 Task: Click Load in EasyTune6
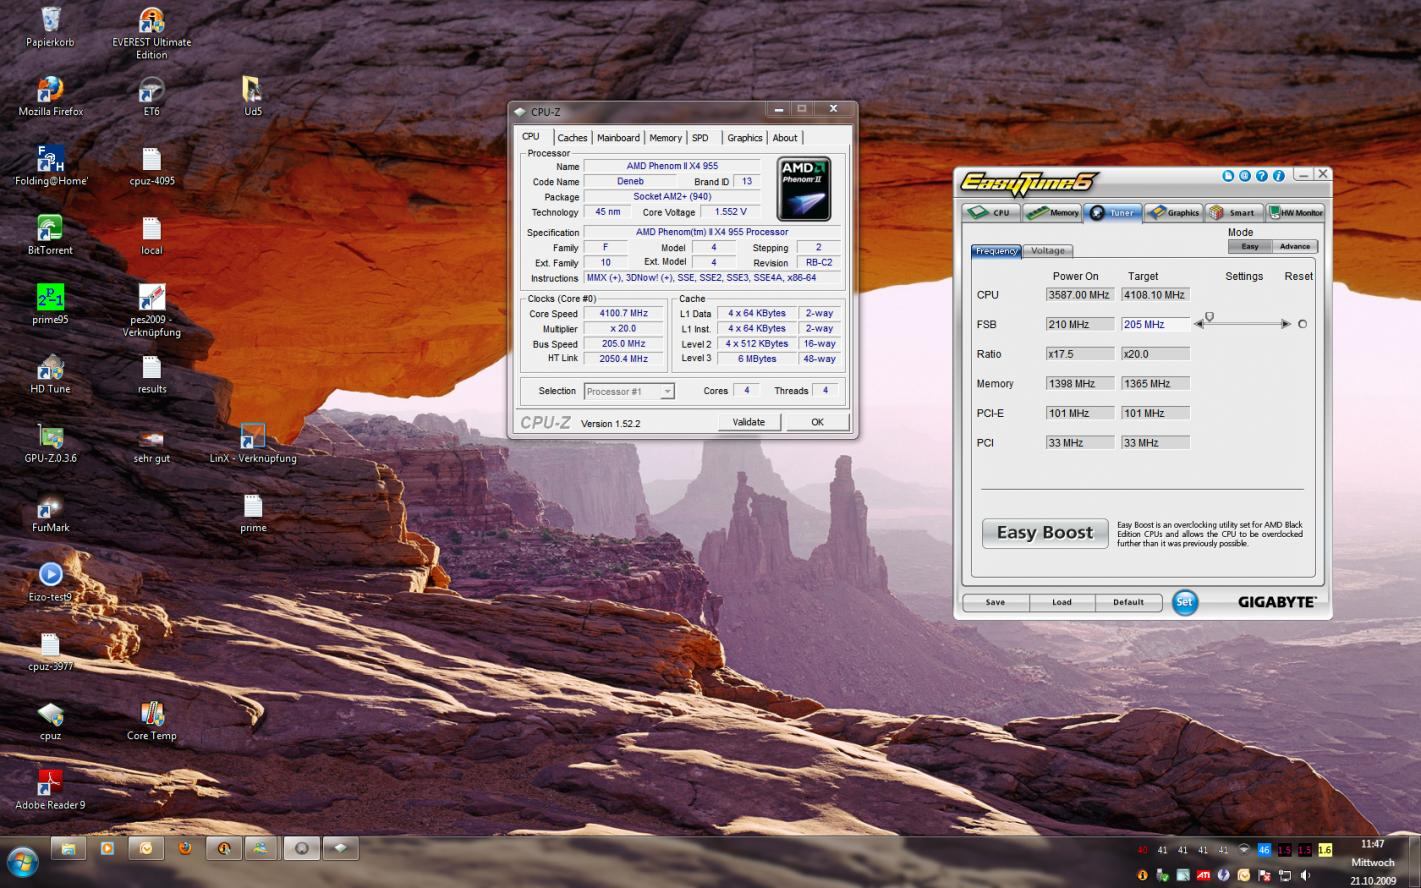click(x=1062, y=602)
